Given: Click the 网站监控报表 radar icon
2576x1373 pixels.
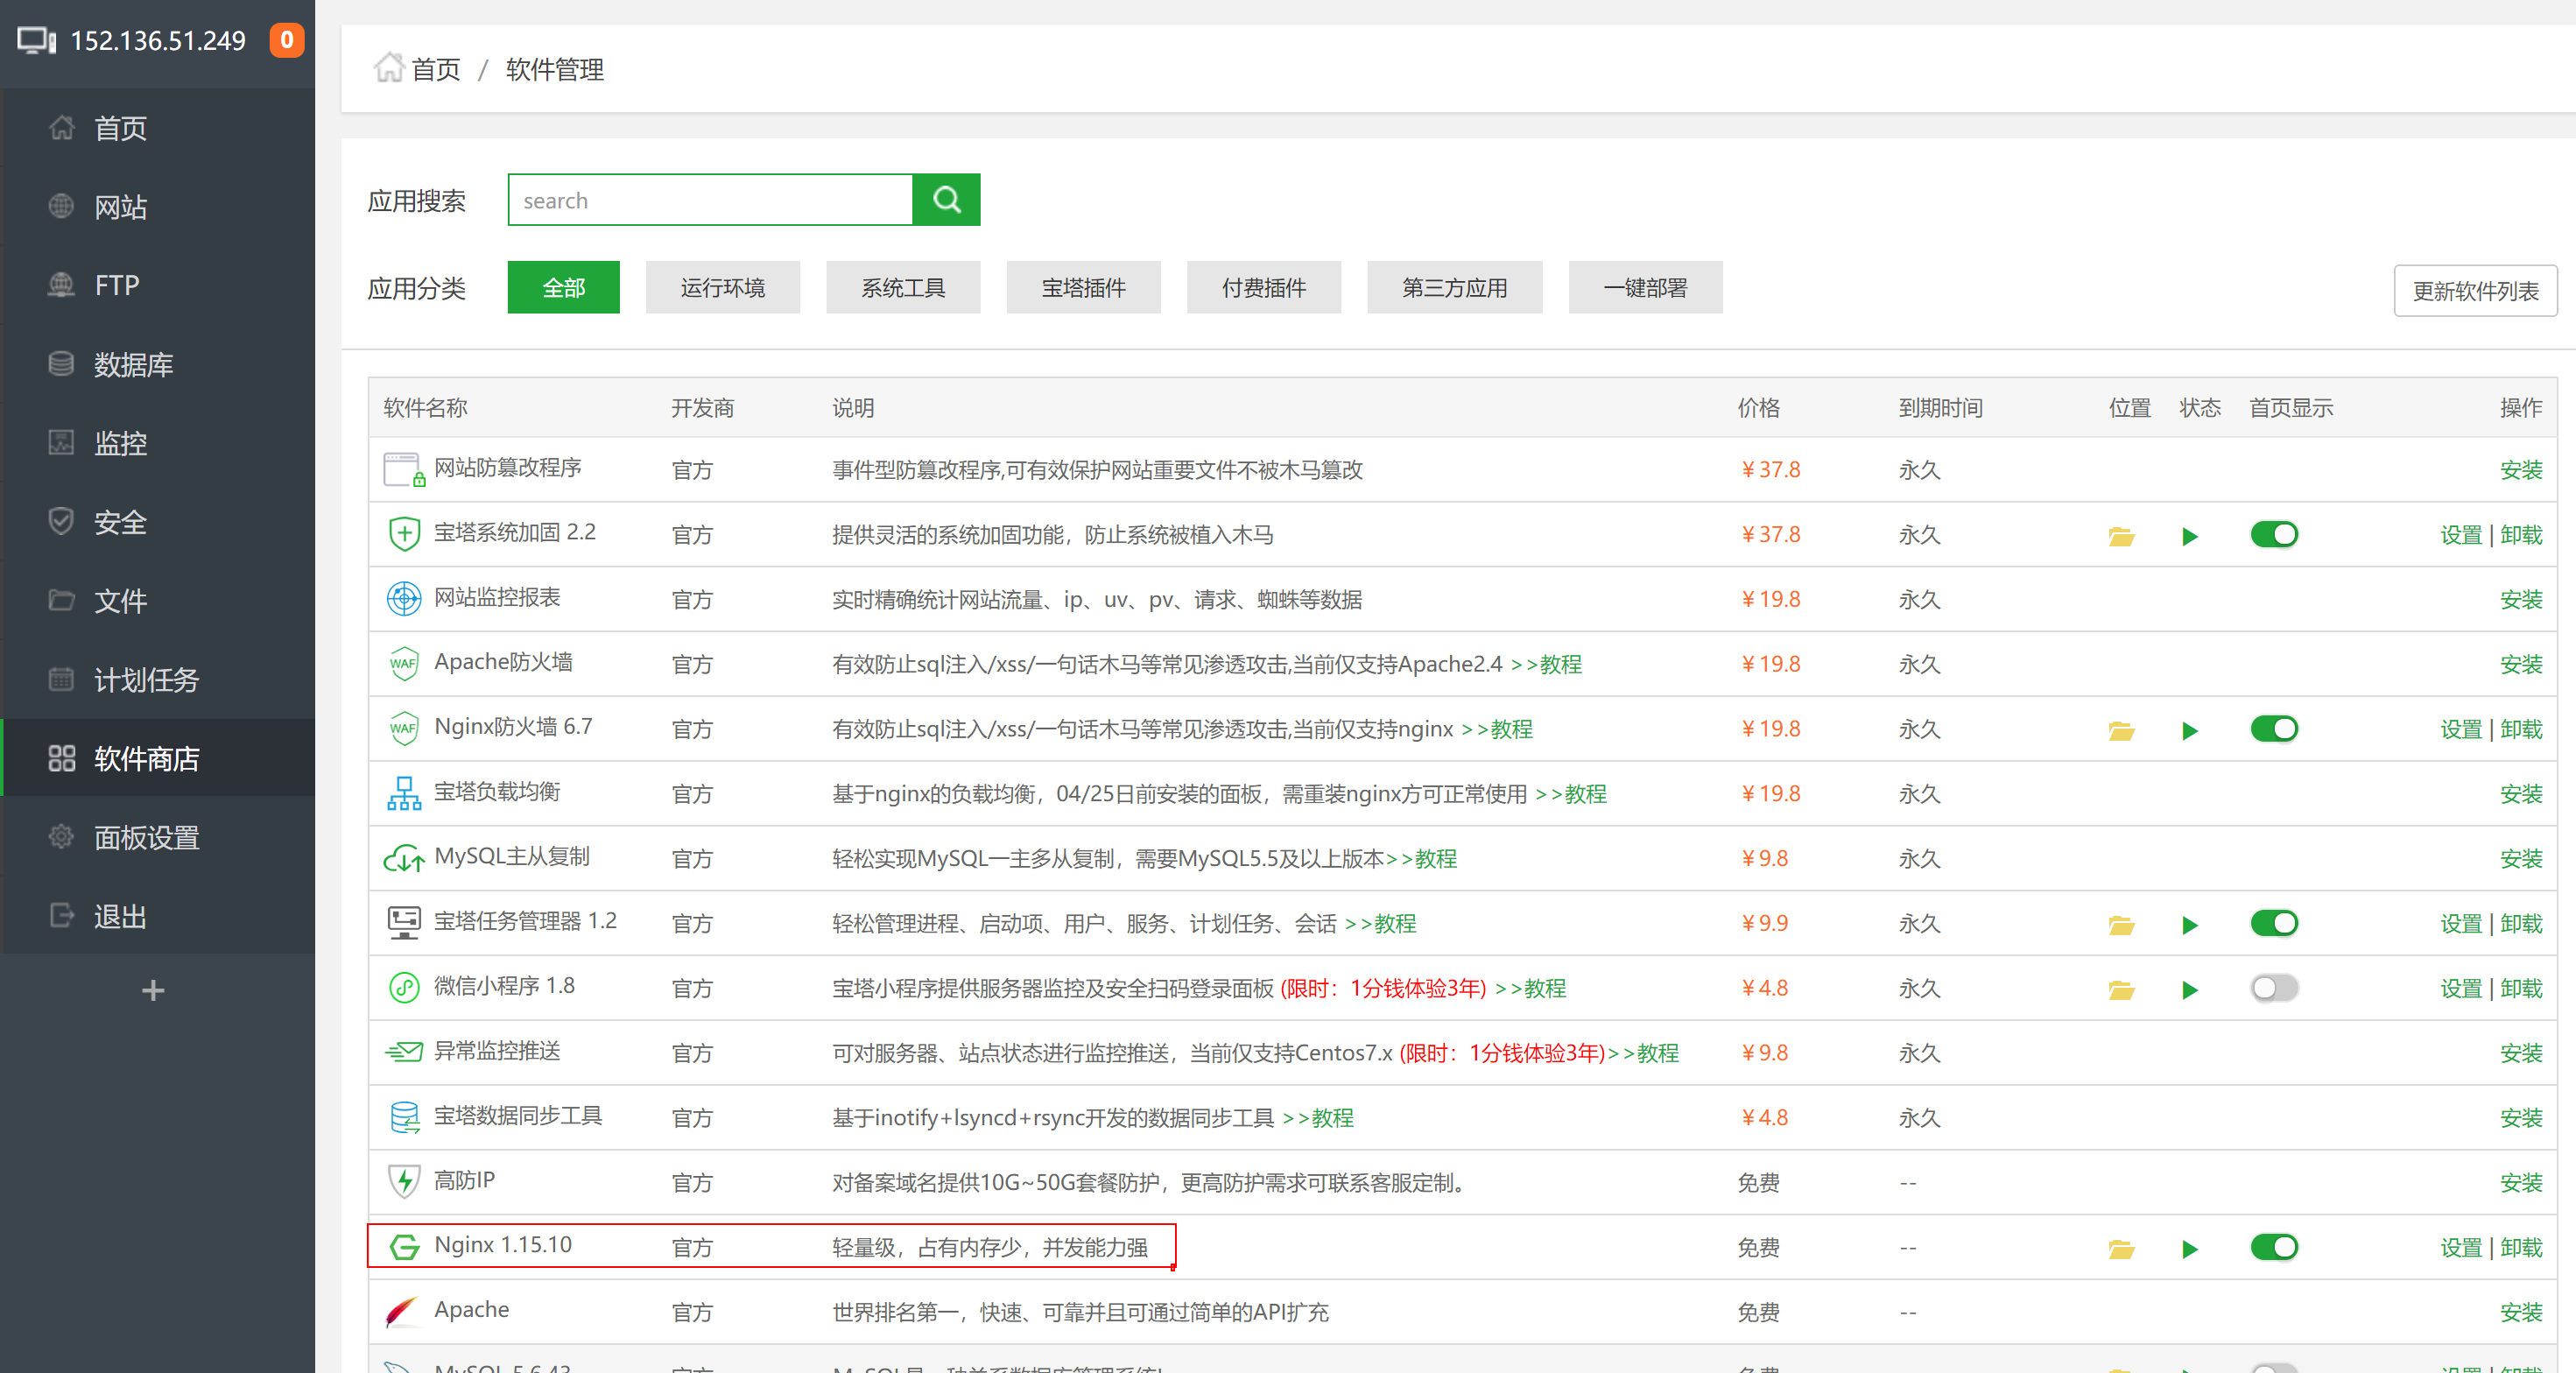Looking at the screenshot, I should pos(404,598).
